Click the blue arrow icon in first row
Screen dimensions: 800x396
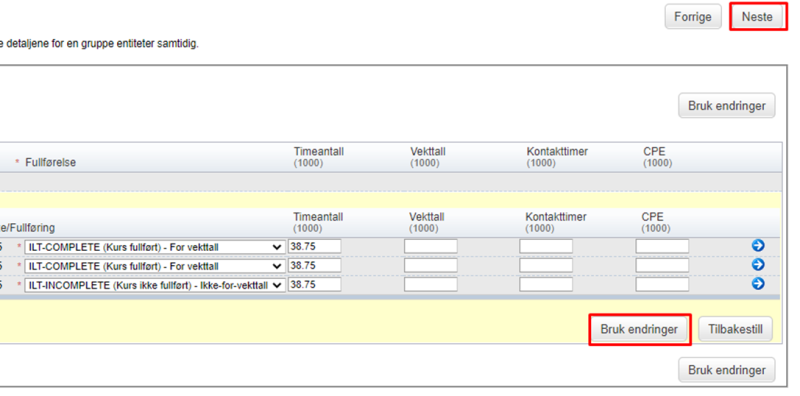click(x=758, y=246)
